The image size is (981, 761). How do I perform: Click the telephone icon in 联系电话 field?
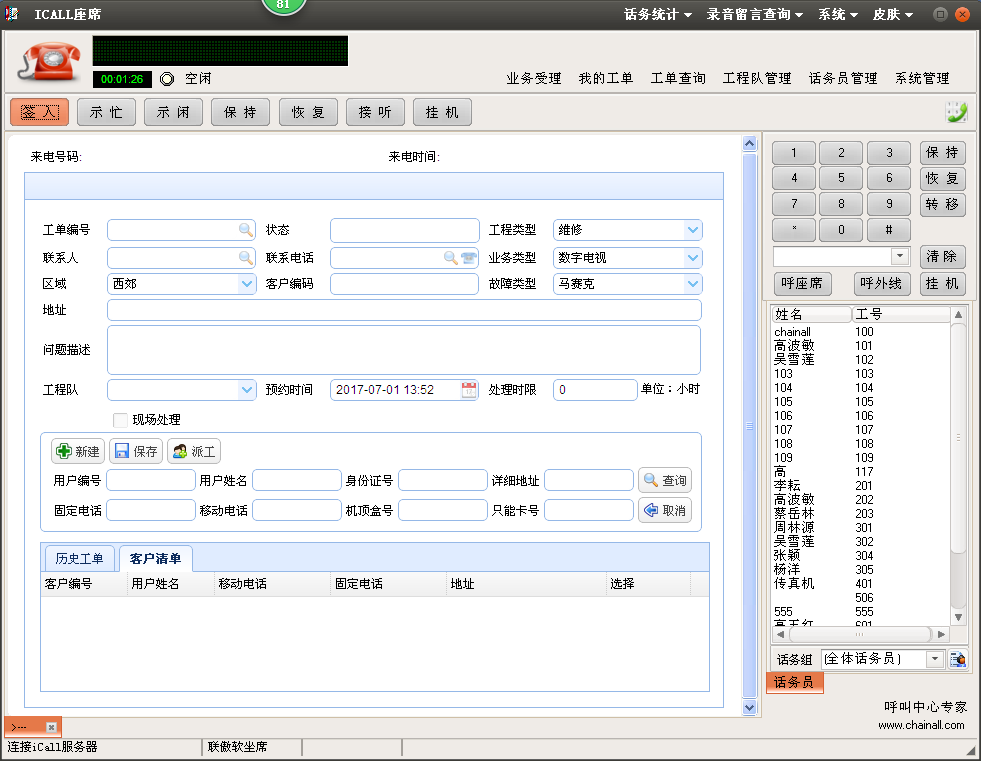point(468,257)
